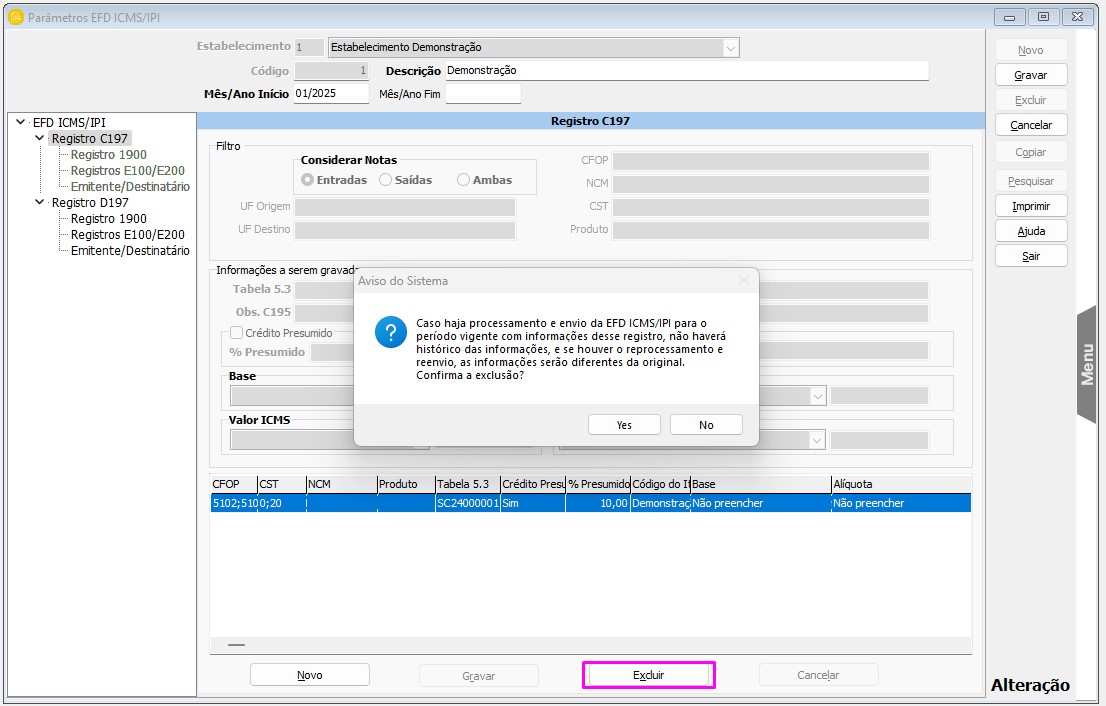Select the Saídas radio option
Viewport: 1106px width, 706px height.
tap(386, 180)
